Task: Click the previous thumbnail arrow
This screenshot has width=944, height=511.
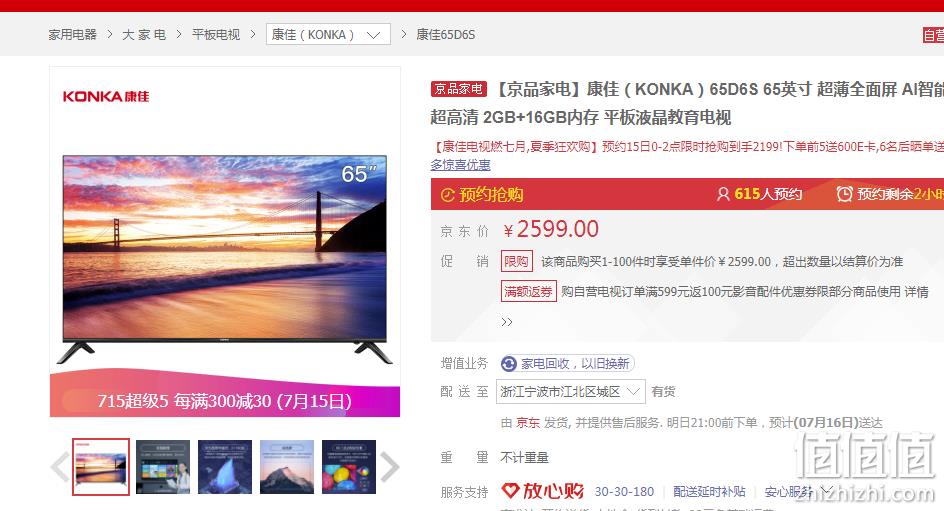Action: [60, 467]
